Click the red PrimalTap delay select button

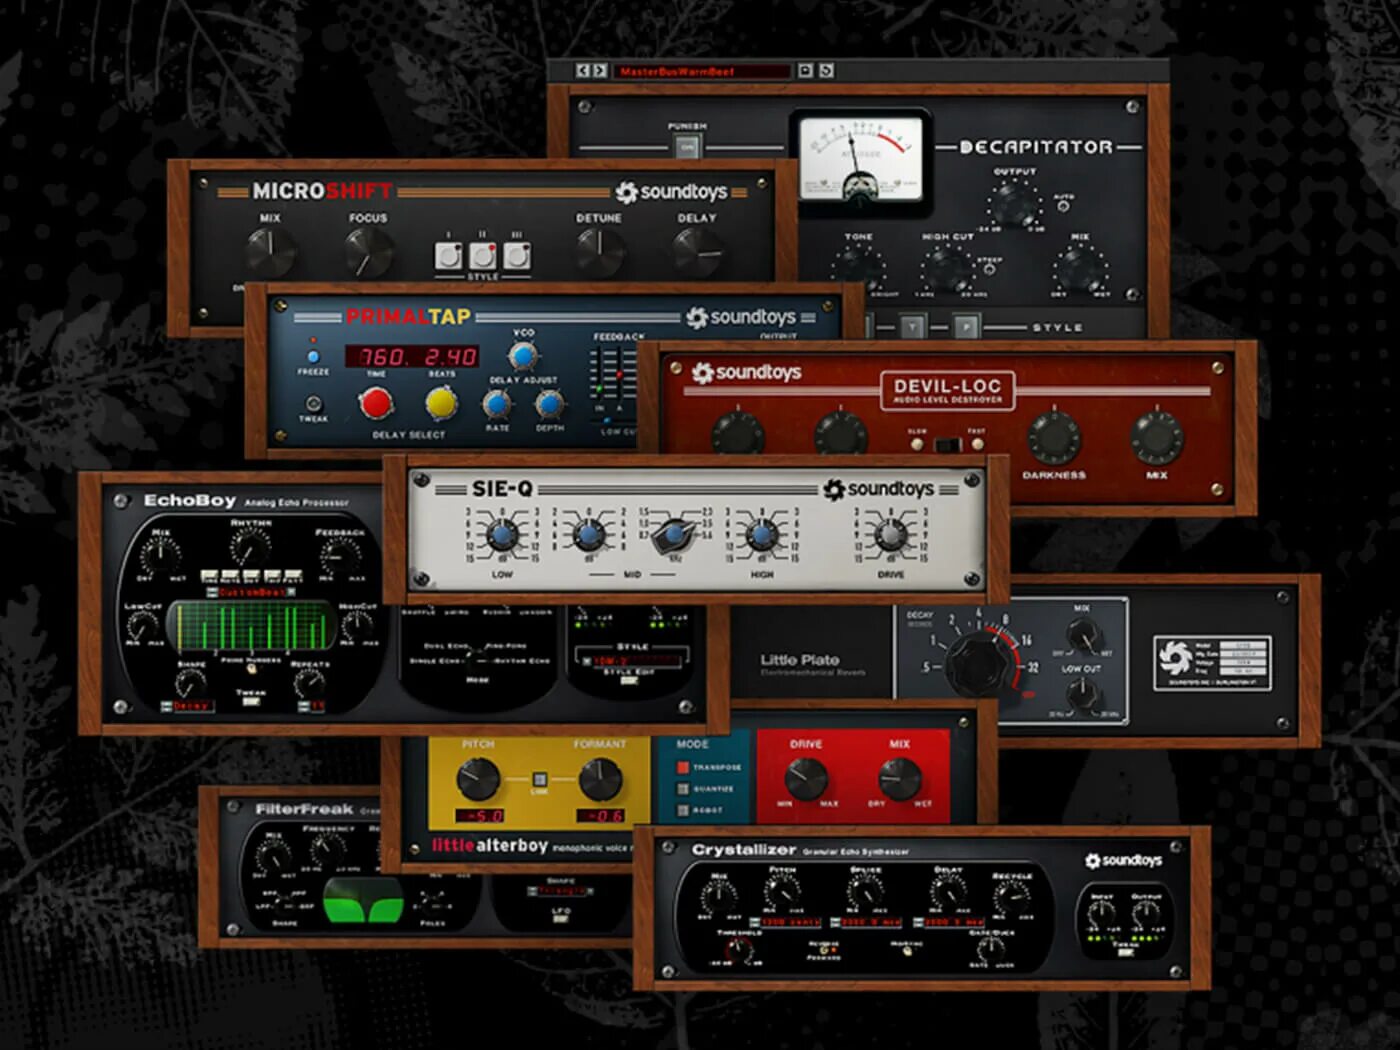[376, 403]
